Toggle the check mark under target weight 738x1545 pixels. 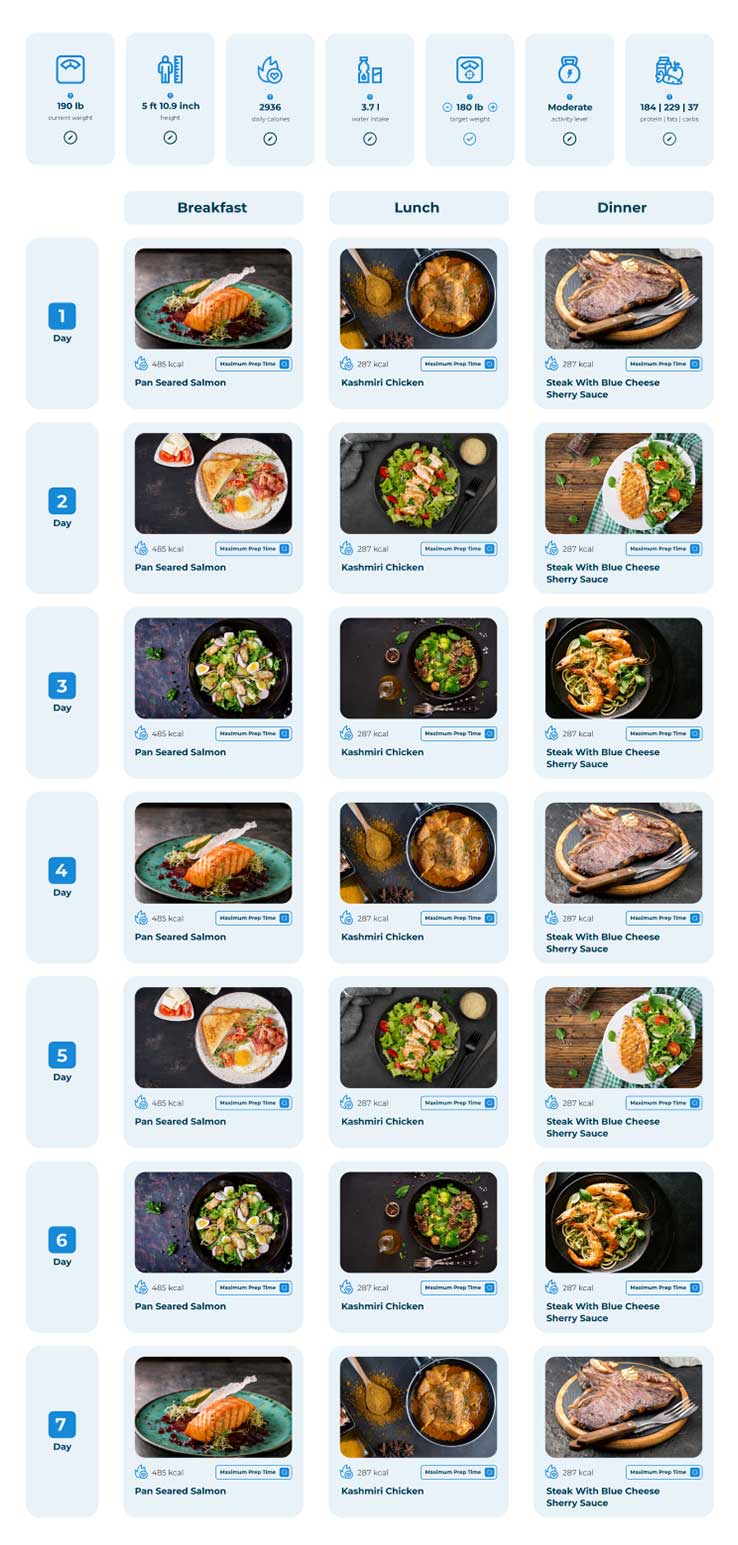(470, 138)
